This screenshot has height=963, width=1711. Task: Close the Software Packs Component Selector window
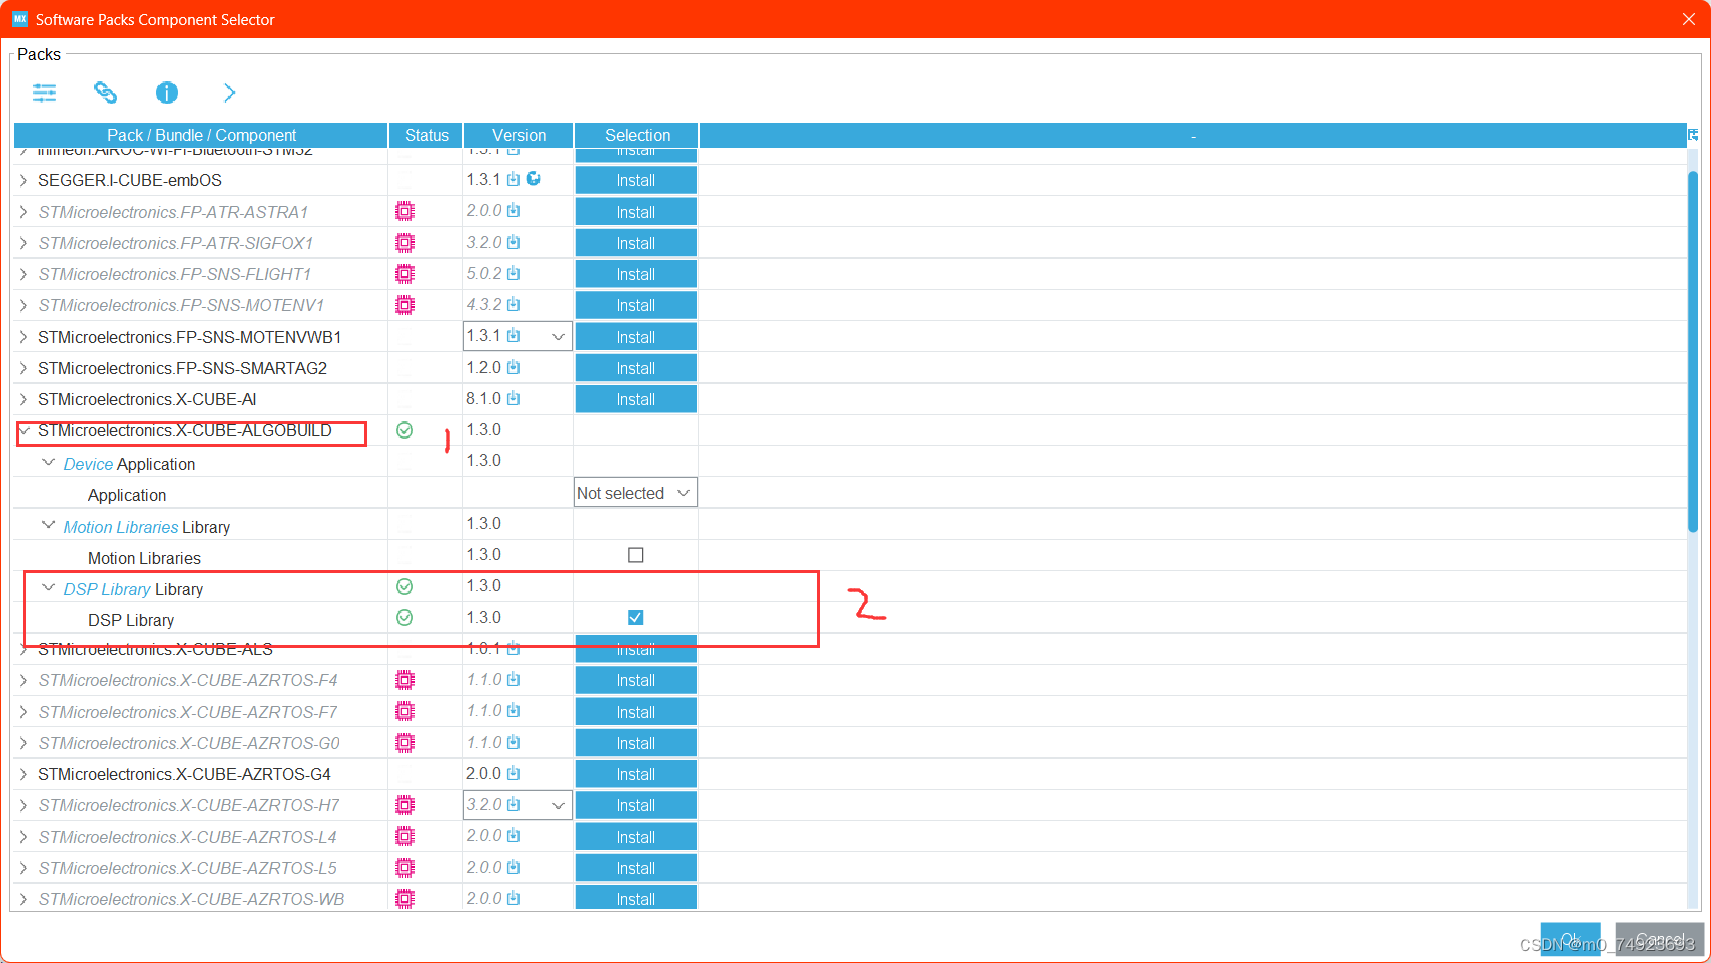point(1688,19)
